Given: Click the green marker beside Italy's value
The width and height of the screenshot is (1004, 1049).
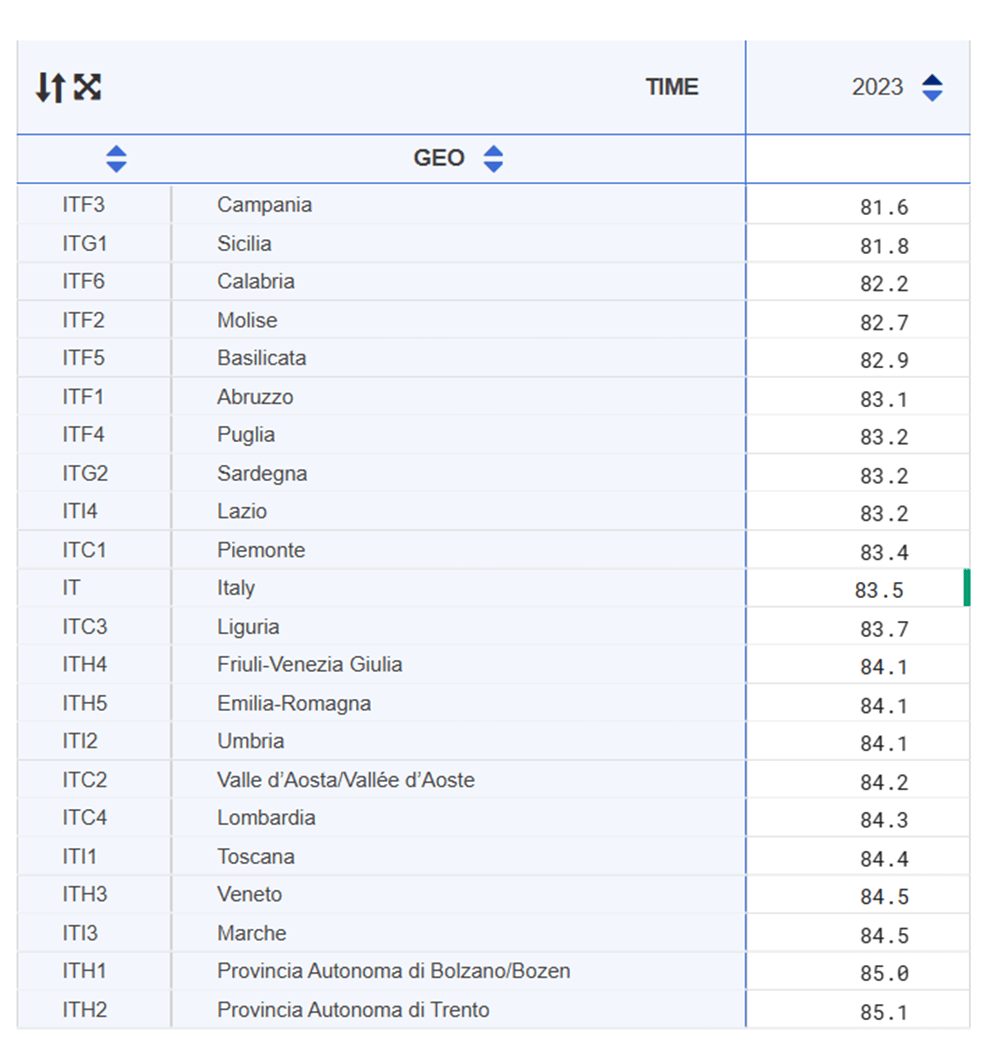Looking at the screenshot, I should point(966,588).
